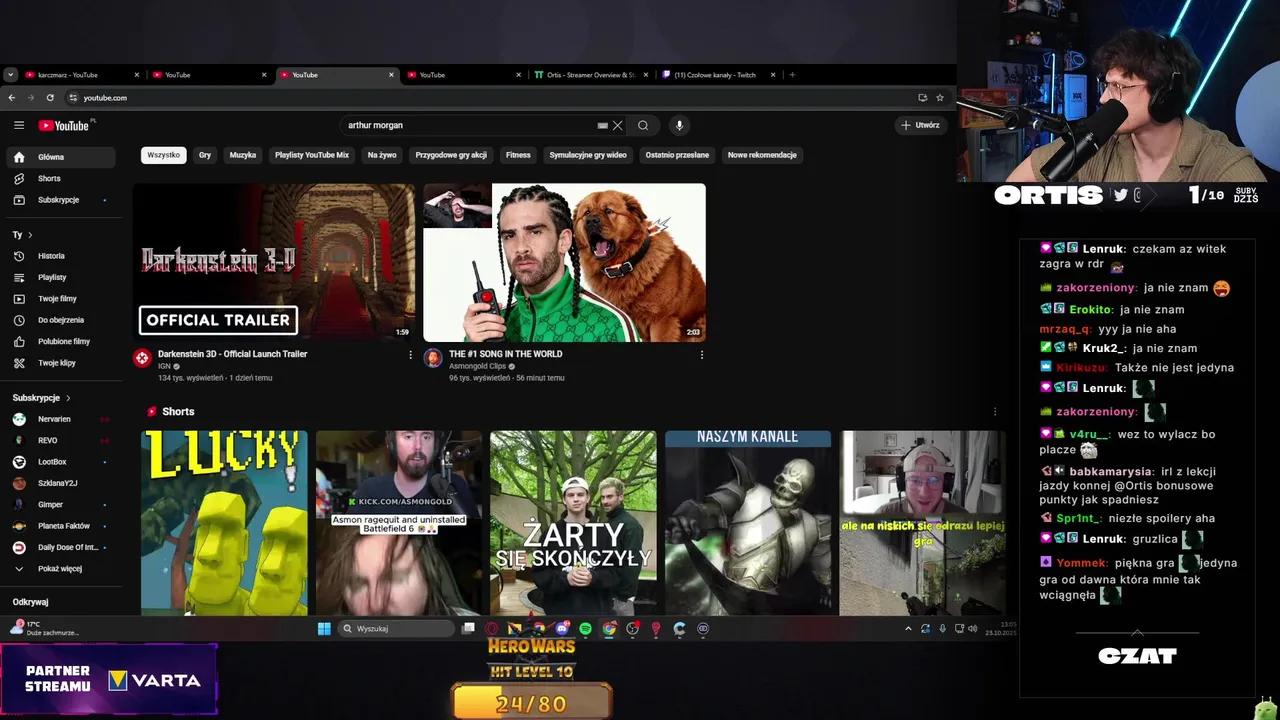
Task: Reload the page in the browser
Action: click(50, 98)
